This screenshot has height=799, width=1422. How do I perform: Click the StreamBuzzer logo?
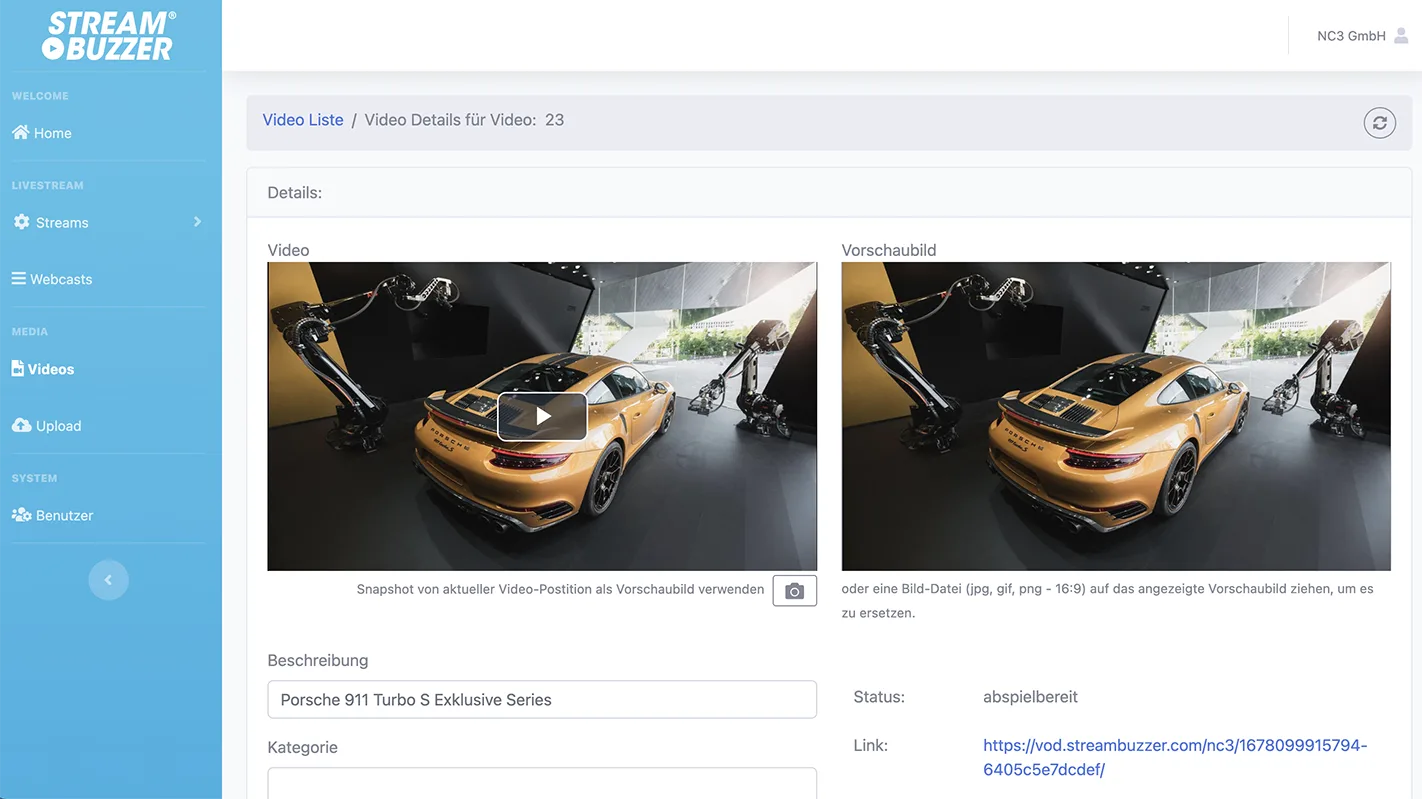point(110,36)
